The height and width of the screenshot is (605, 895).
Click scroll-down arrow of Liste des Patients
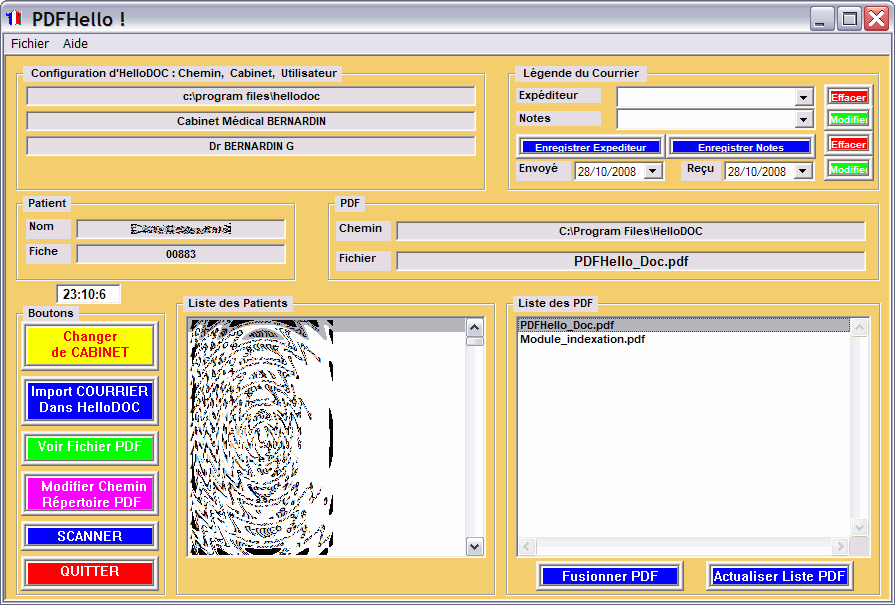click(x=474, y=546)
